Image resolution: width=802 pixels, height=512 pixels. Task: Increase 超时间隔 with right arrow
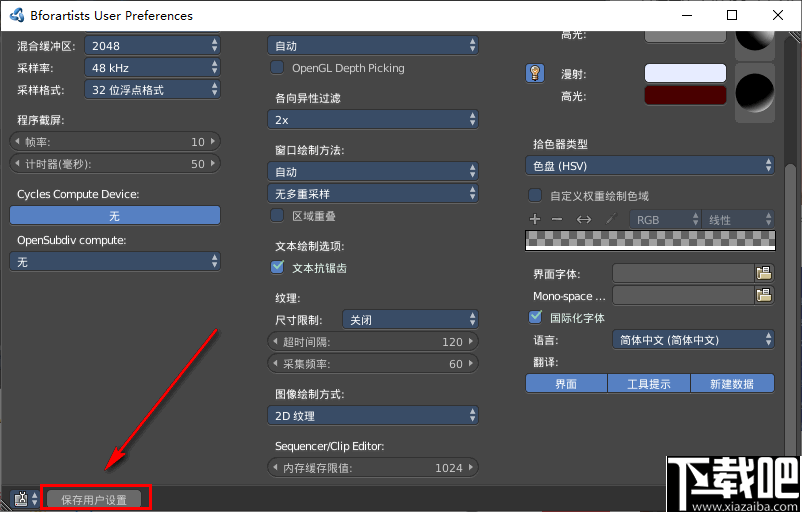coord(471,341)
